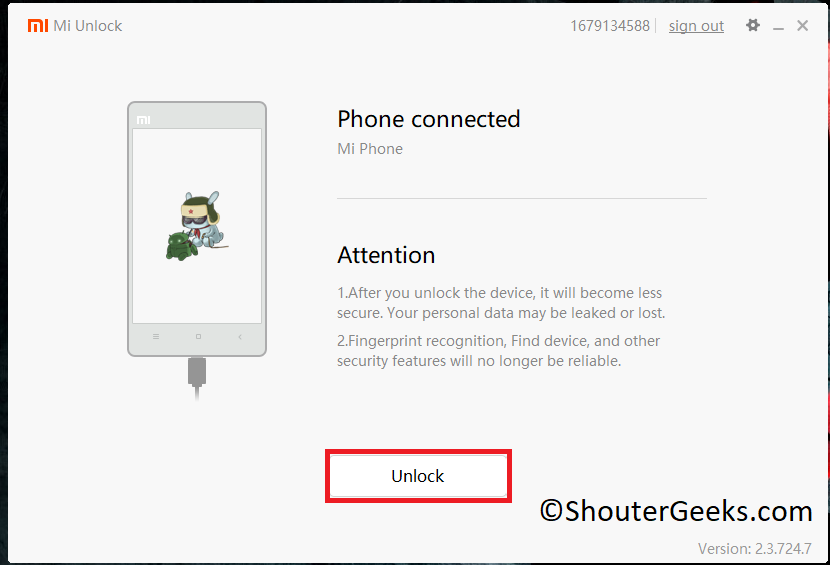
Task: Click the fingerprint recognition warning text
Action: 499,351
